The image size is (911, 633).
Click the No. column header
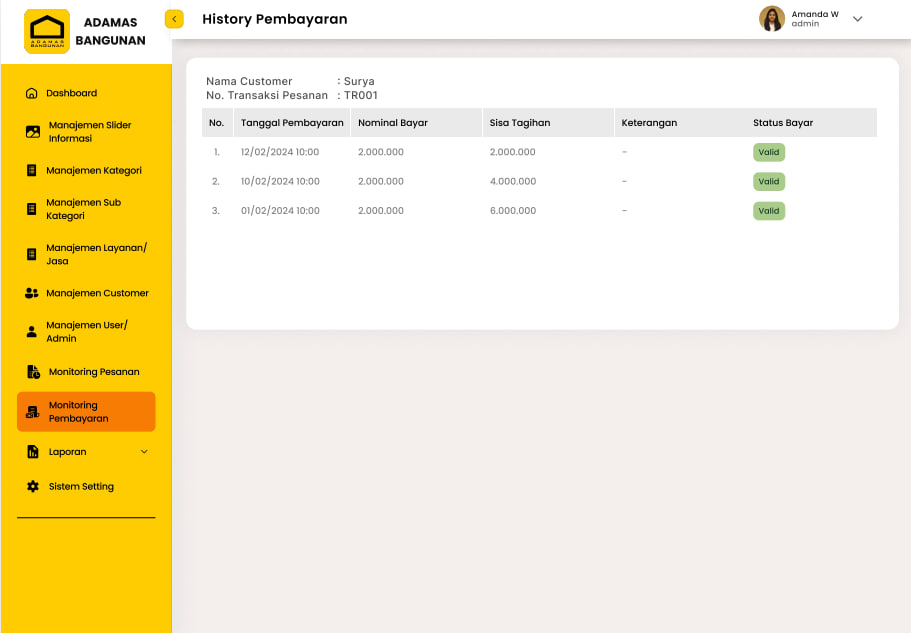[x=217, y=123]
